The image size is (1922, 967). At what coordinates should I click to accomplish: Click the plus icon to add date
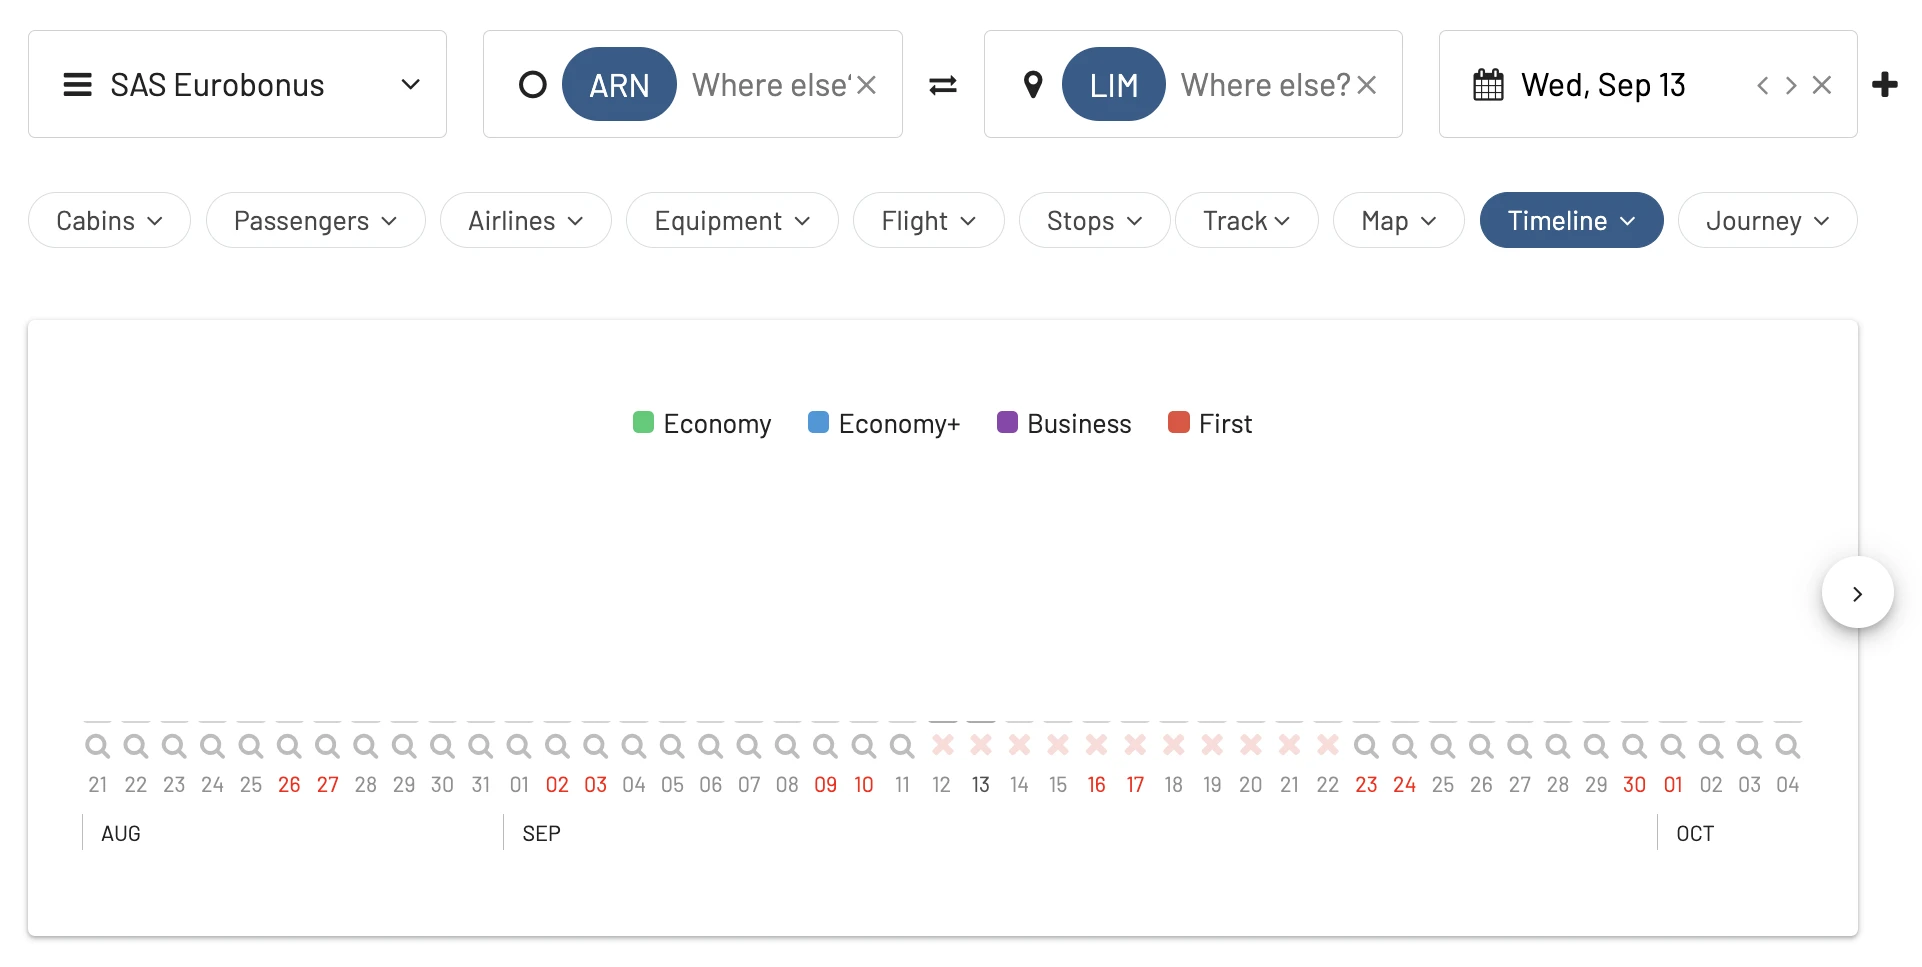point(1885,85)
